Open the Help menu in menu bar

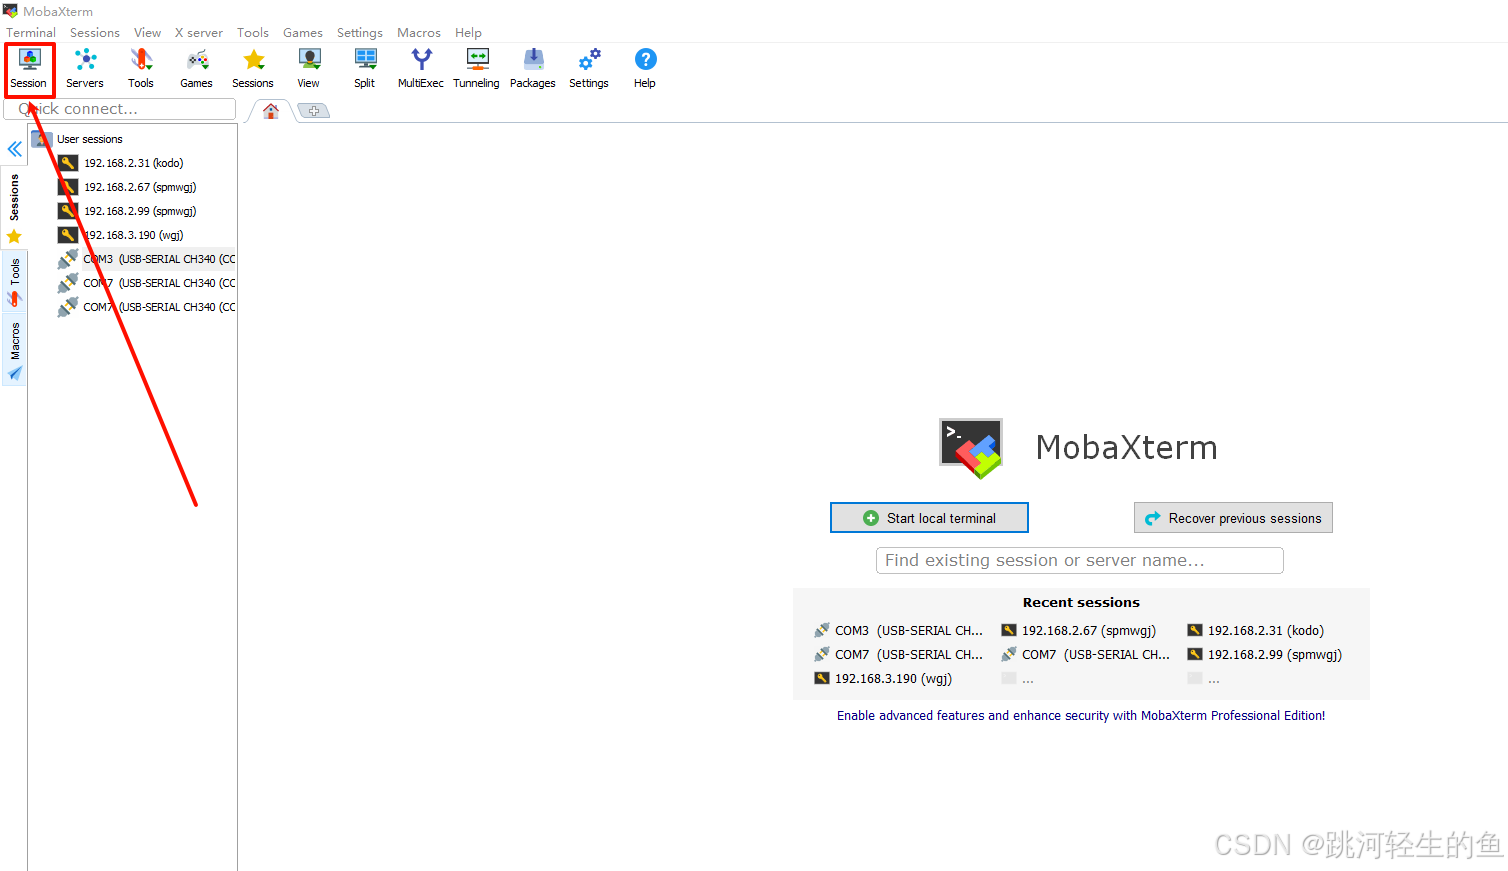point(468,32)
